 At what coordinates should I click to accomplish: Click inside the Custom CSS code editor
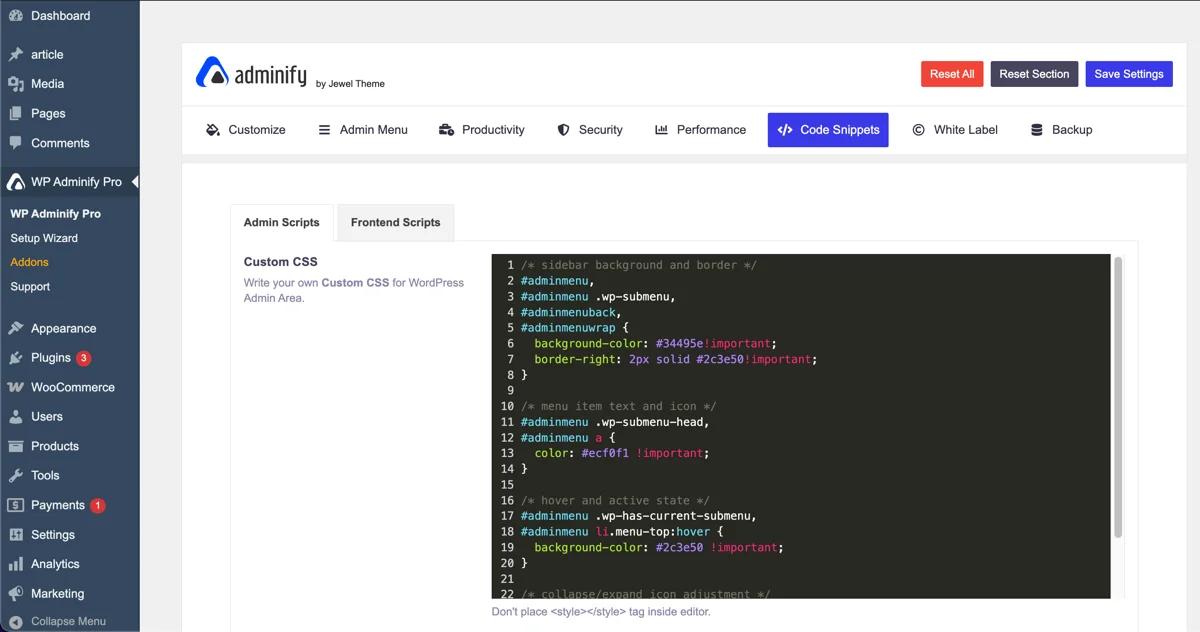[x=801, y=427]
